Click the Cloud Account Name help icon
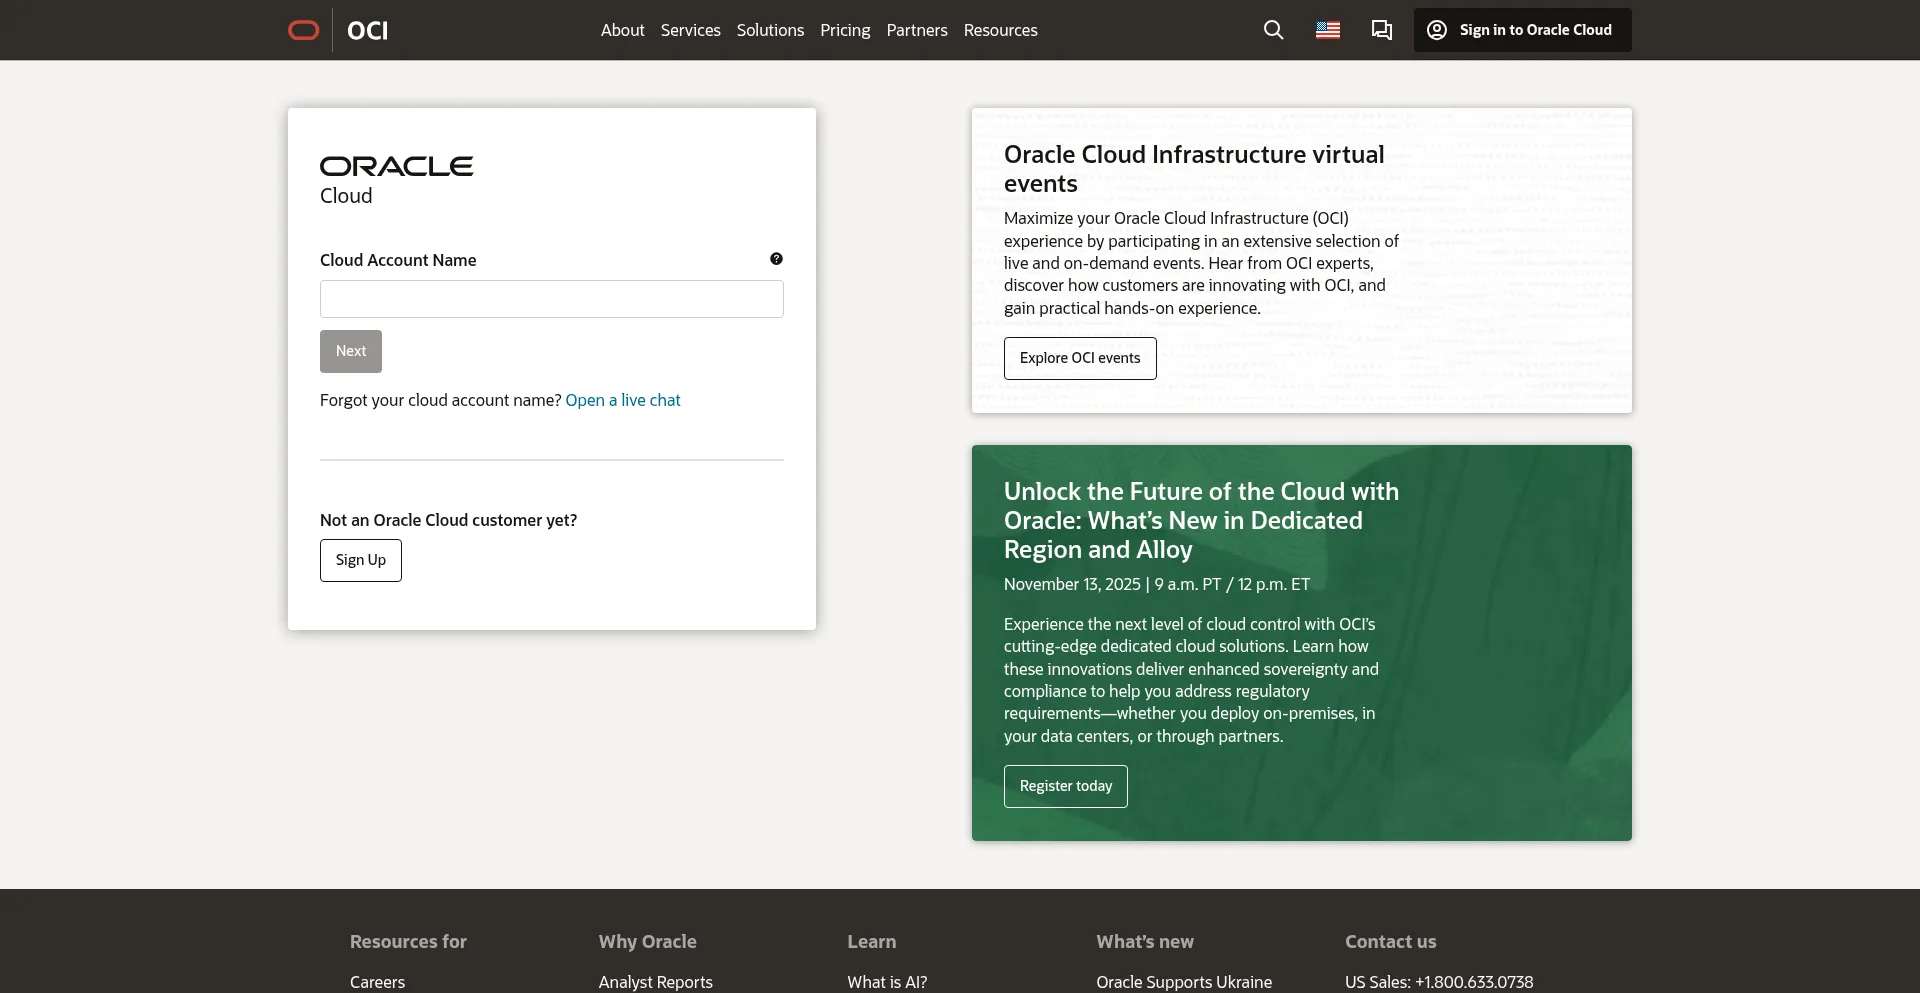This screenshot has width=1920, height=993. click(x=776, y=259)
